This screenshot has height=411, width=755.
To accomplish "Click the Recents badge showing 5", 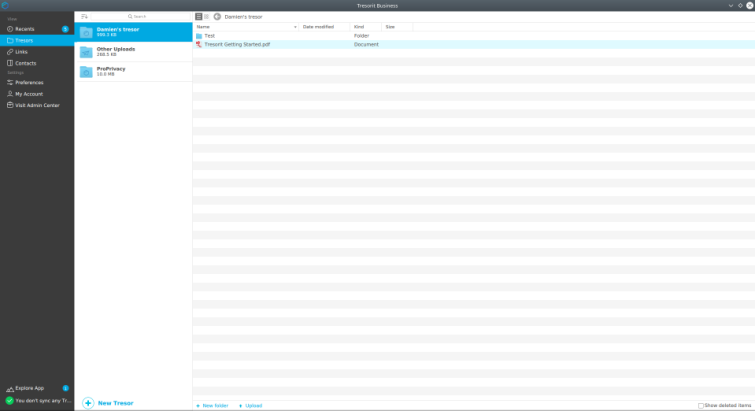I will [x=65, y=29].
